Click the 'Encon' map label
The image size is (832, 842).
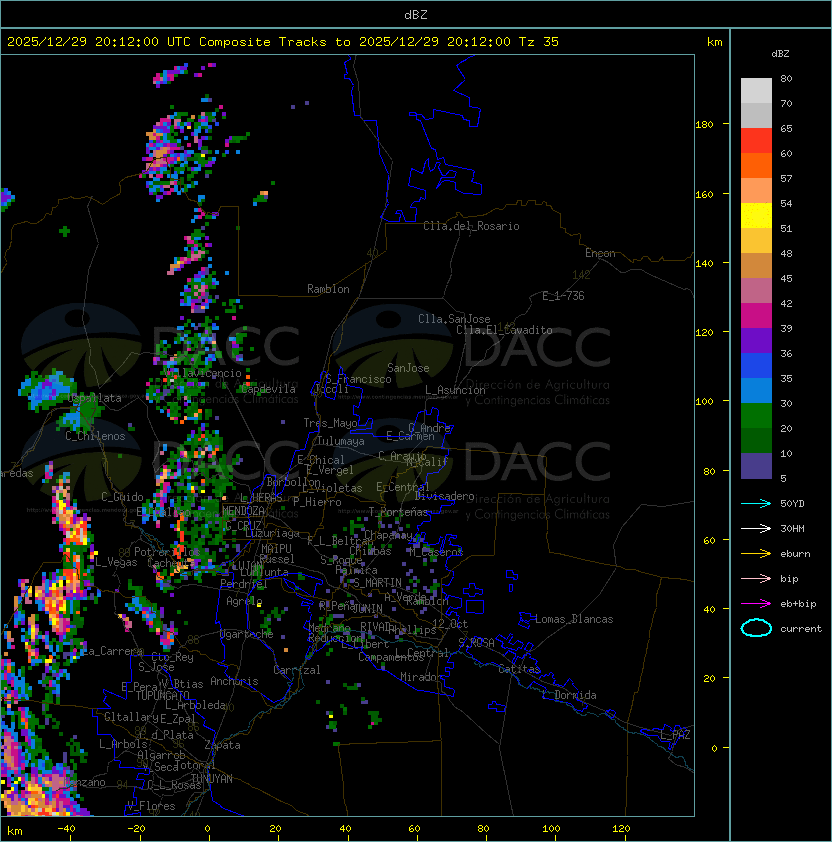coord(600,253)
